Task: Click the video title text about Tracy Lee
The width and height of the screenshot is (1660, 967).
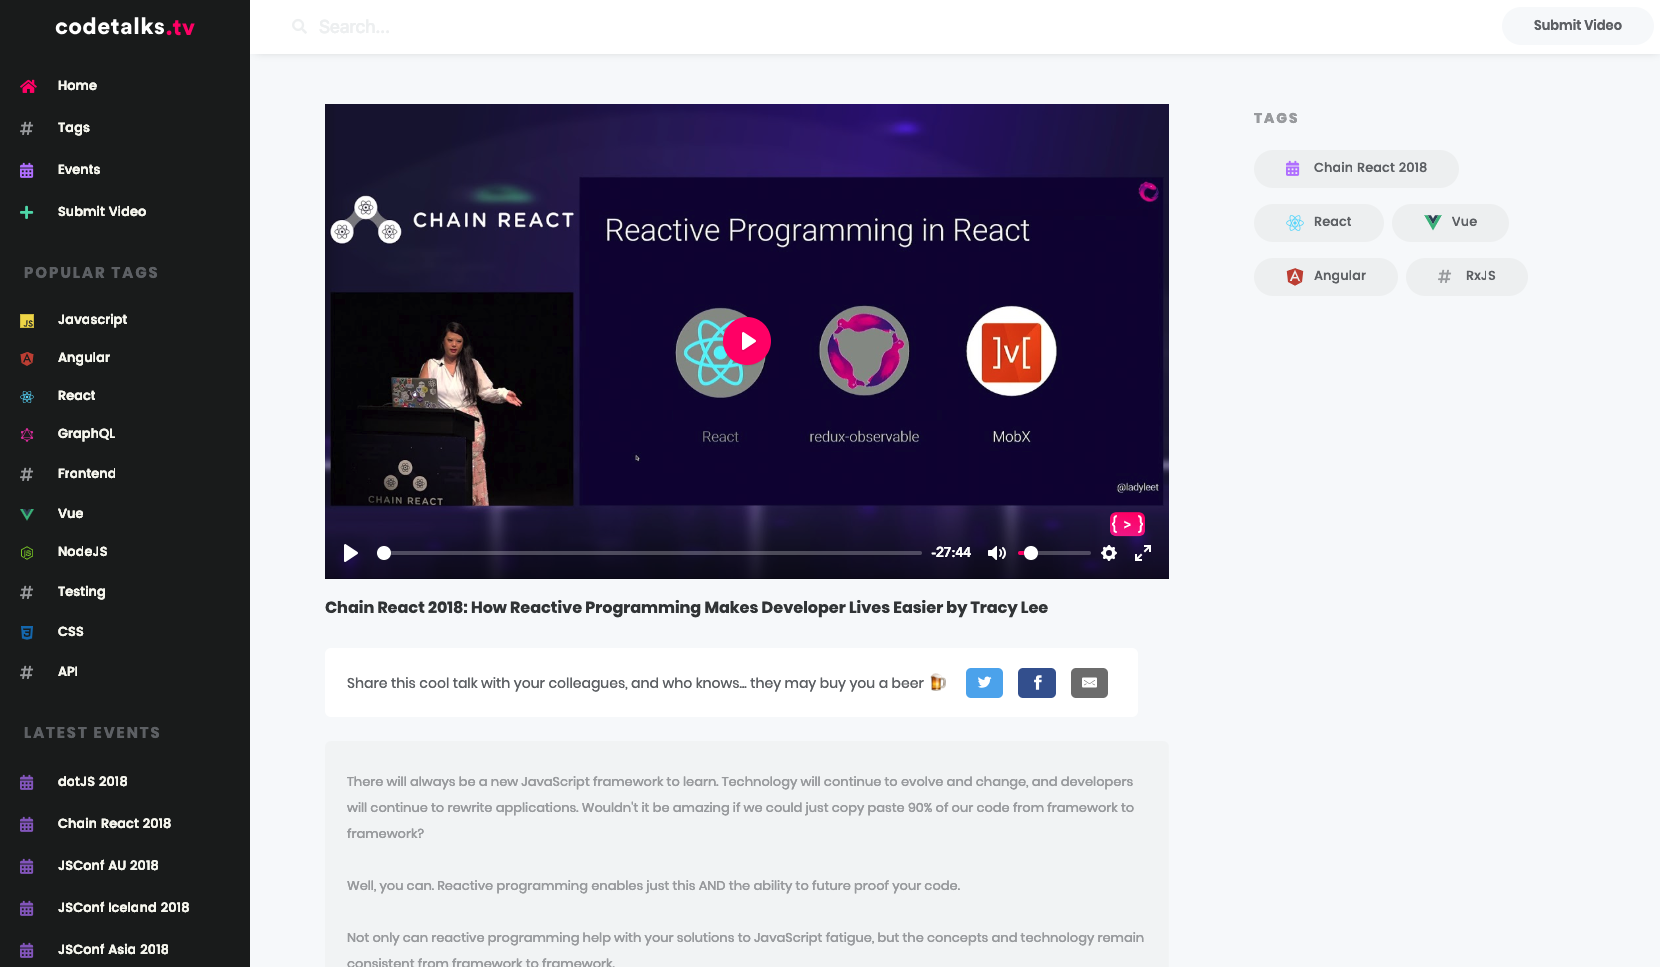Action: [686, 608]
